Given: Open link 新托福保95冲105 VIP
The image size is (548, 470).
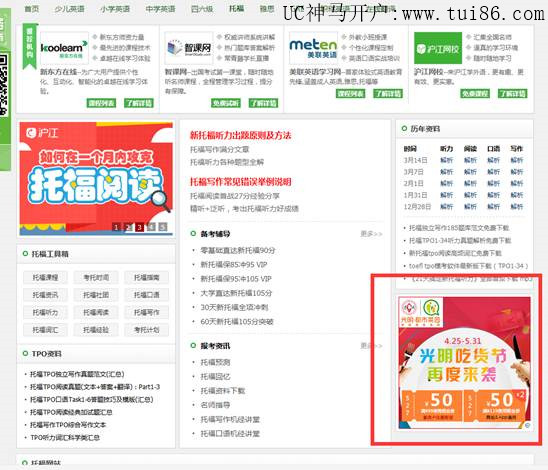Looking at the screenshot, I should pos(236,279).
